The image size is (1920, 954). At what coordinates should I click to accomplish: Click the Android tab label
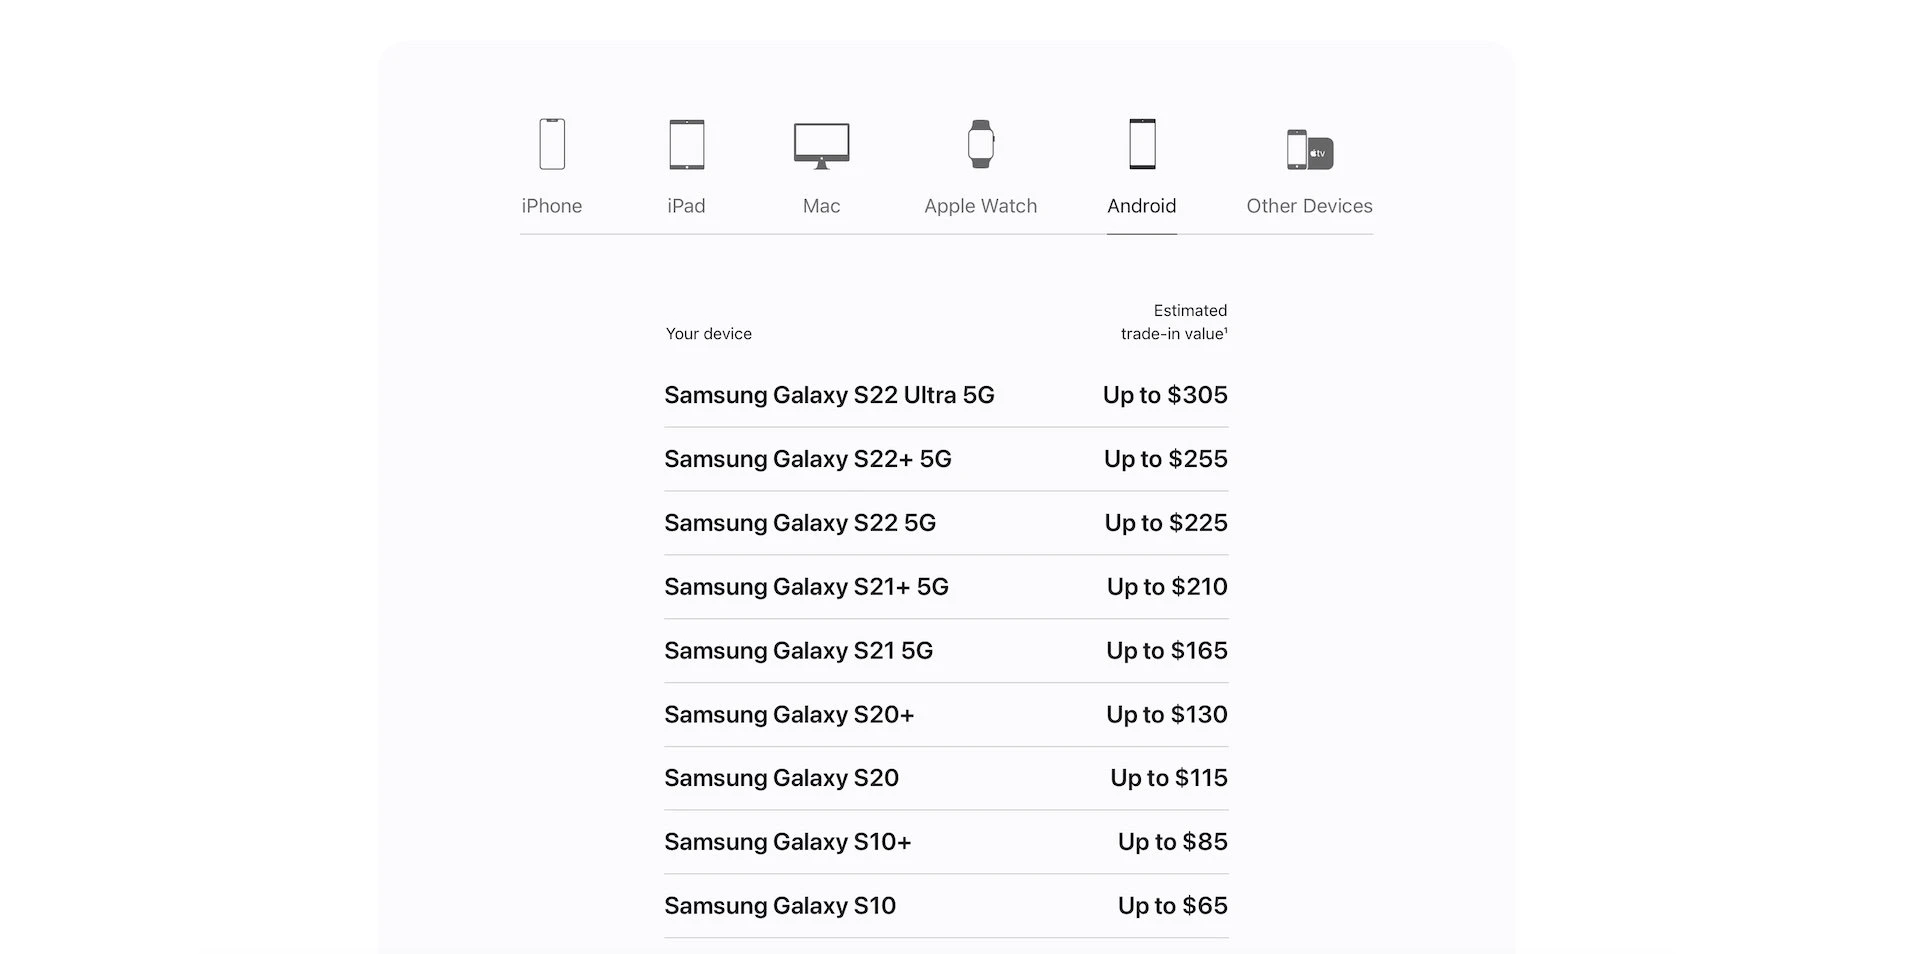pyautogui.click(x=1142, y=206)
